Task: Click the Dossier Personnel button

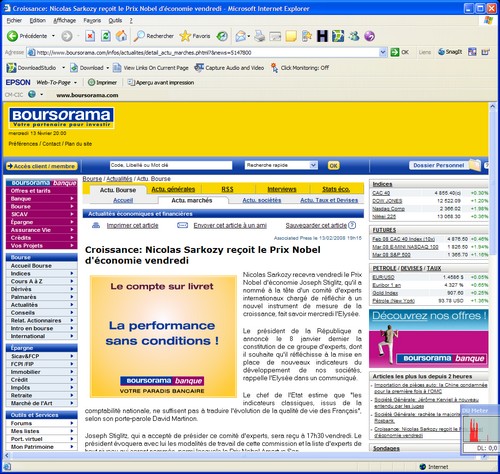Action: tap(438, 165)
